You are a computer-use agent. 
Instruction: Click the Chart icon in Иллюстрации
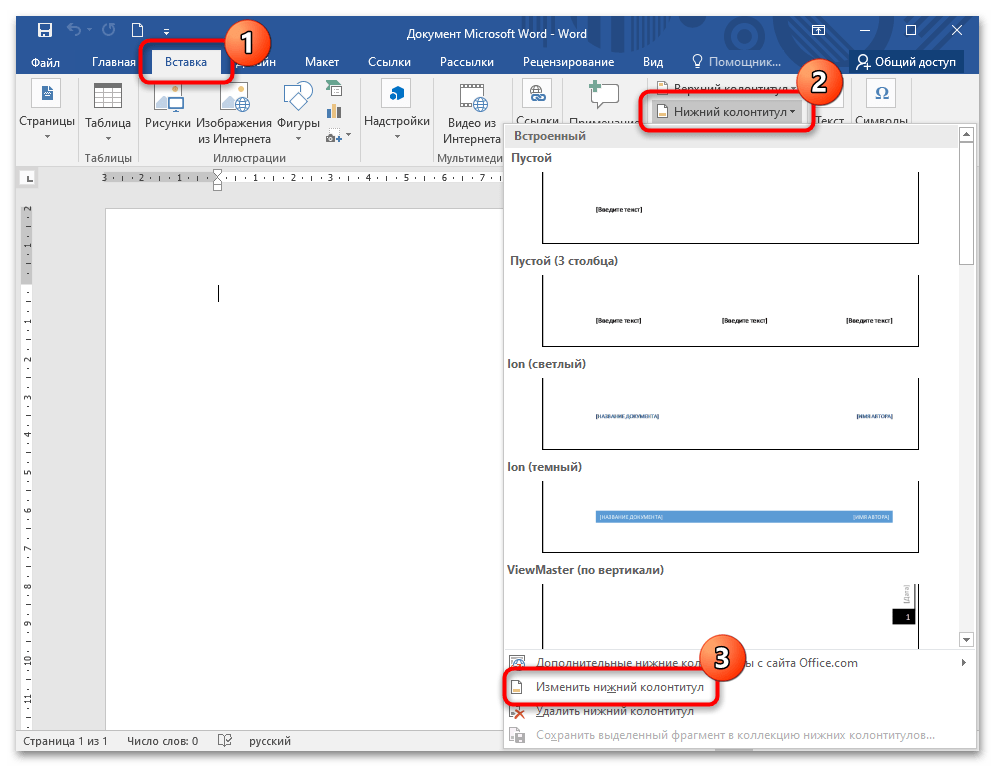pos(334,112)
